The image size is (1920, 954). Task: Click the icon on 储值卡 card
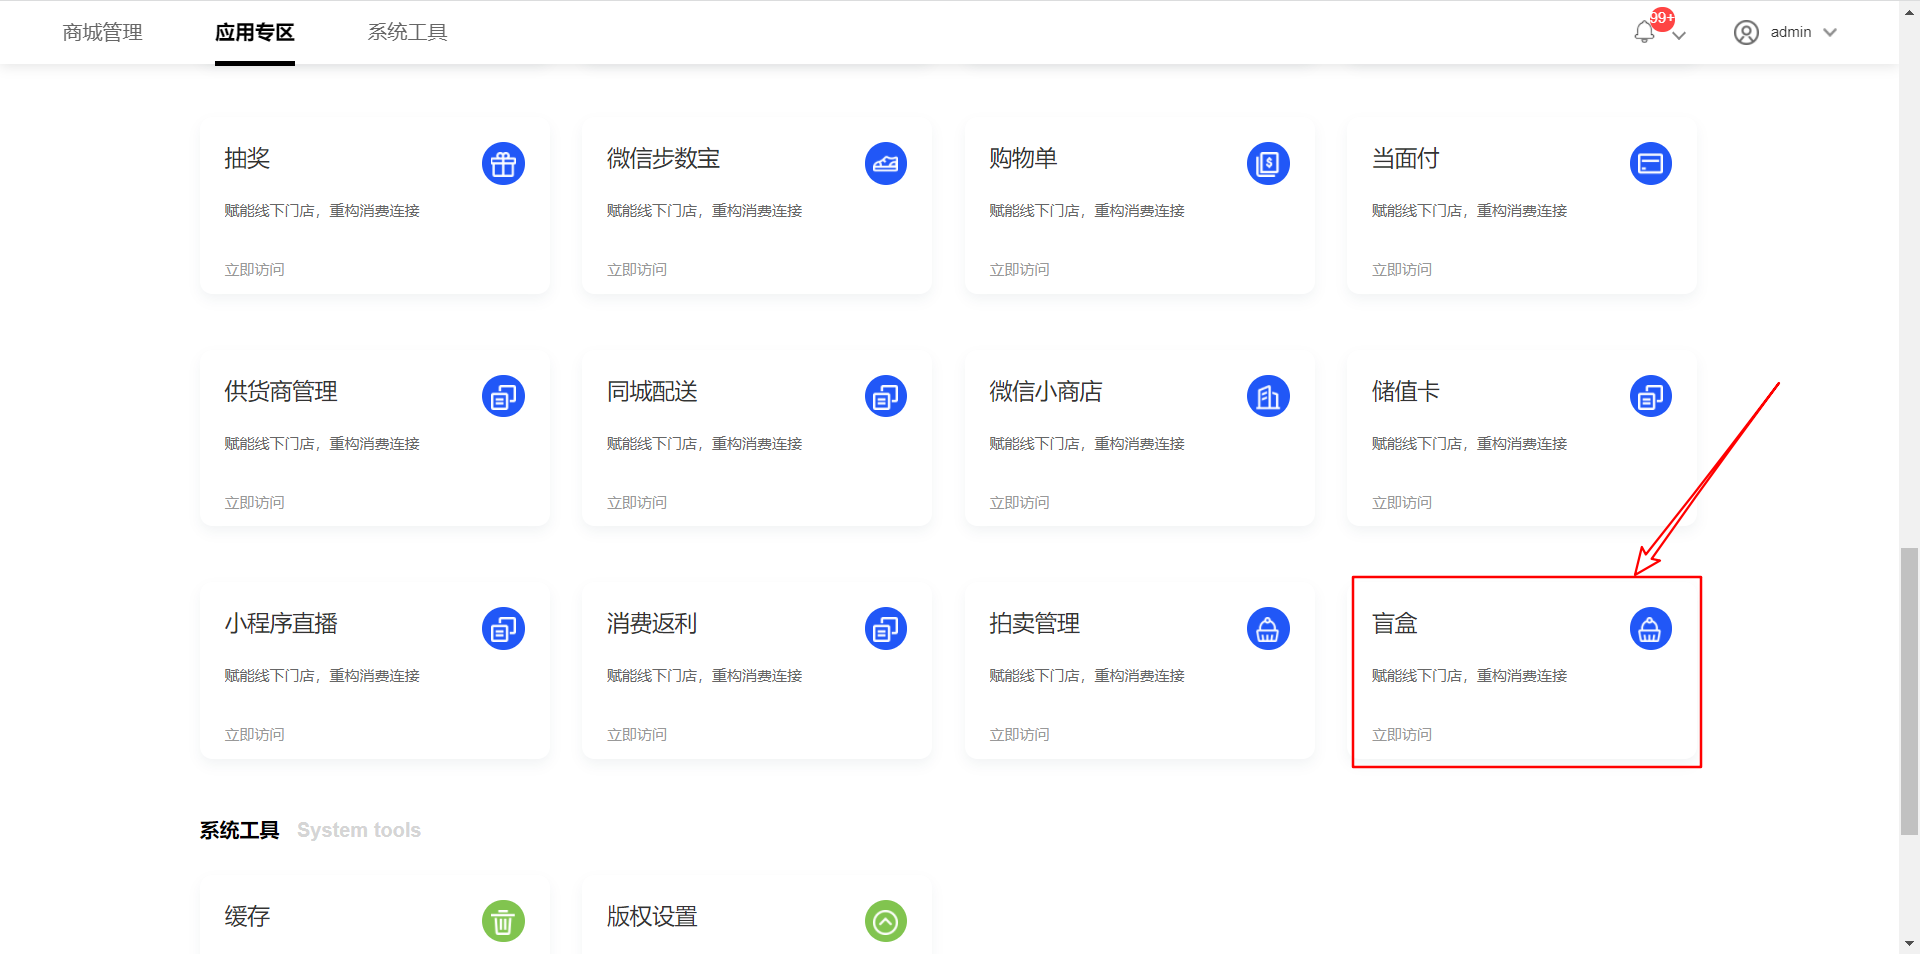pyautogui.click(x=1651, y=396)
